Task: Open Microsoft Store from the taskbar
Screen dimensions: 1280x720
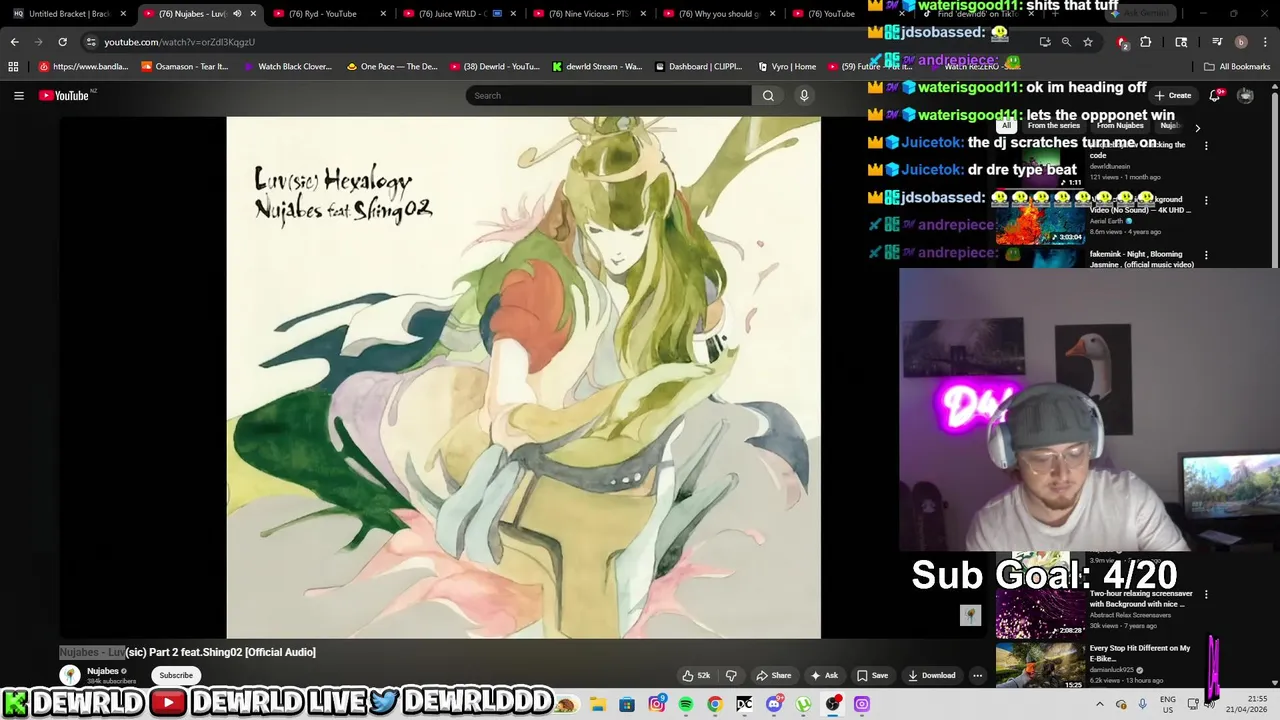Action: (x=627, y=704)
